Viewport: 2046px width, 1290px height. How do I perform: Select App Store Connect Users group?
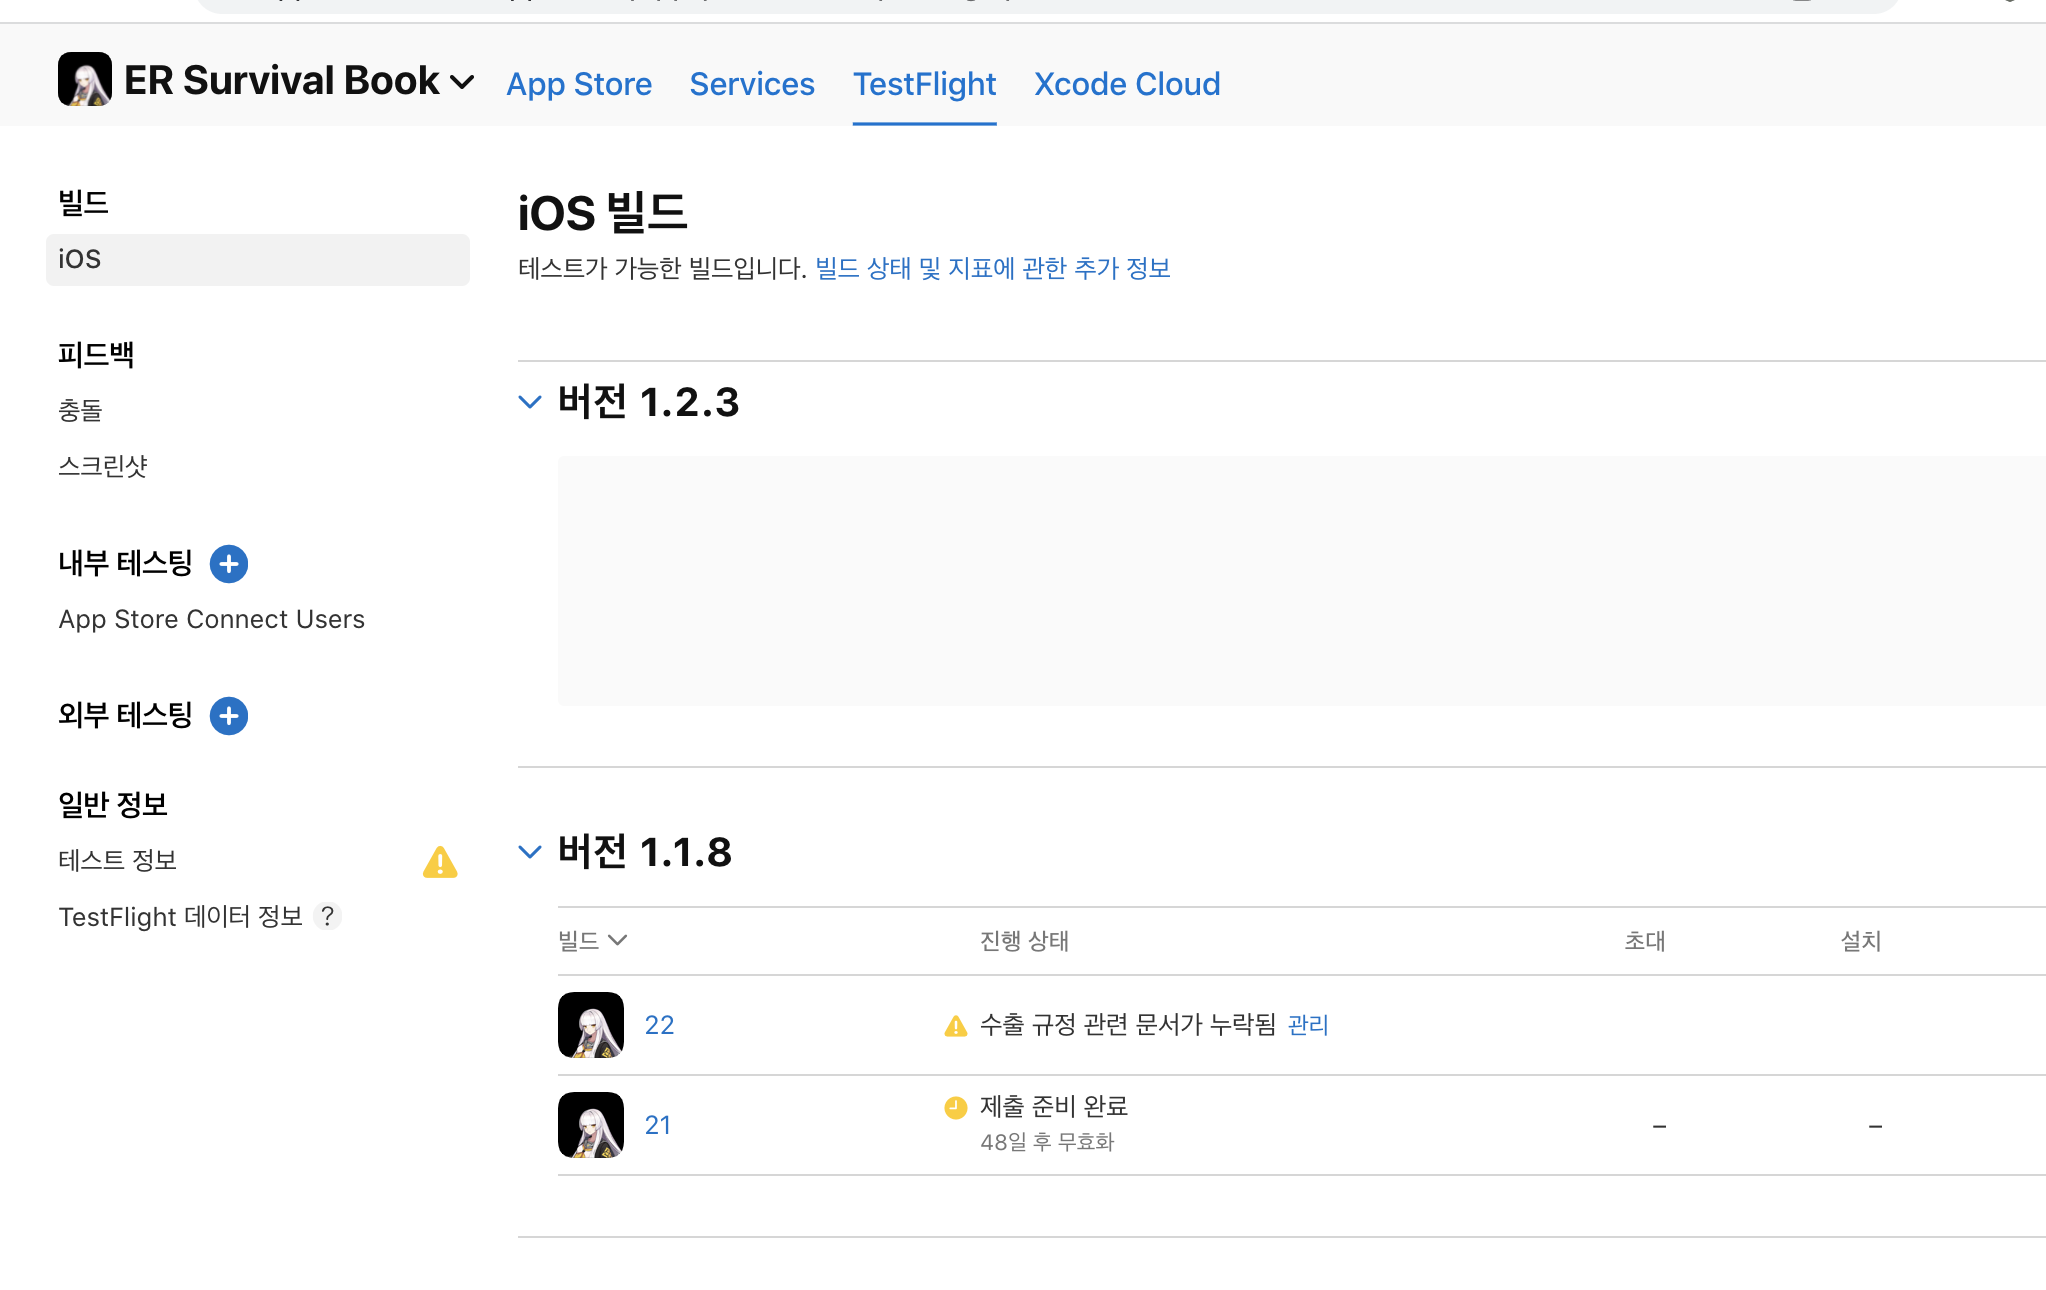click(212, 619)
